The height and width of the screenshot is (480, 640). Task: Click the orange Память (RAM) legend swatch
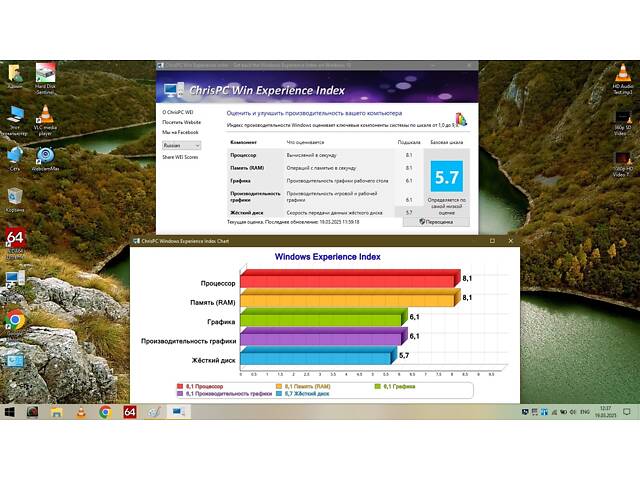[x=279, y=386]
